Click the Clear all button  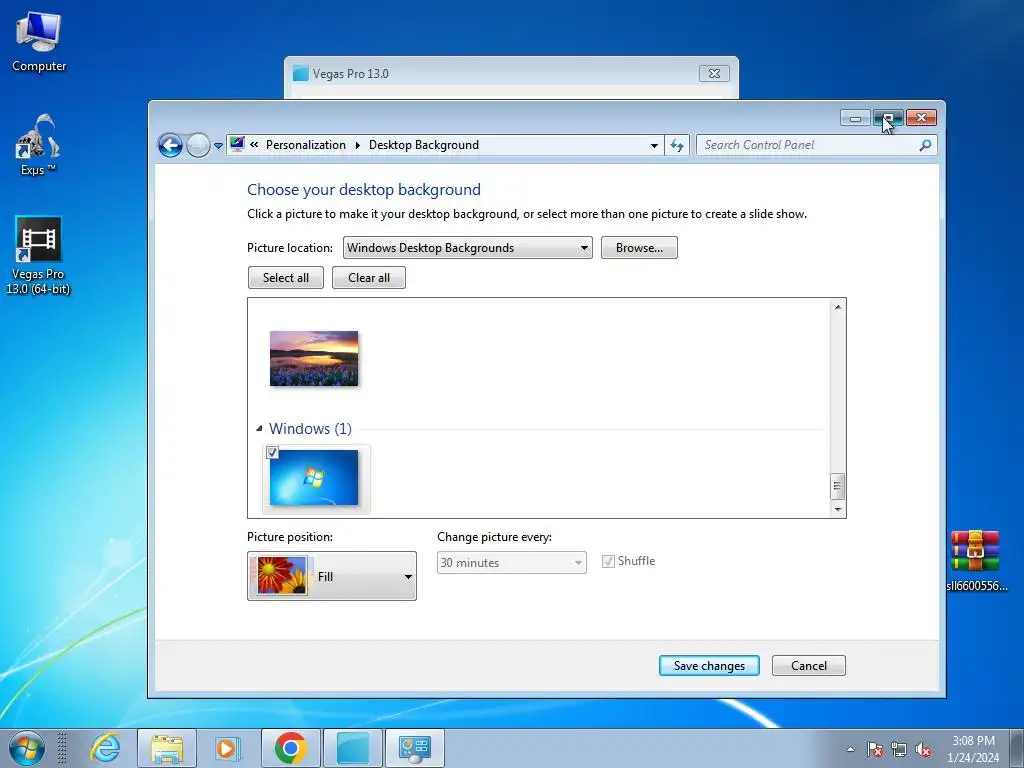369,278
